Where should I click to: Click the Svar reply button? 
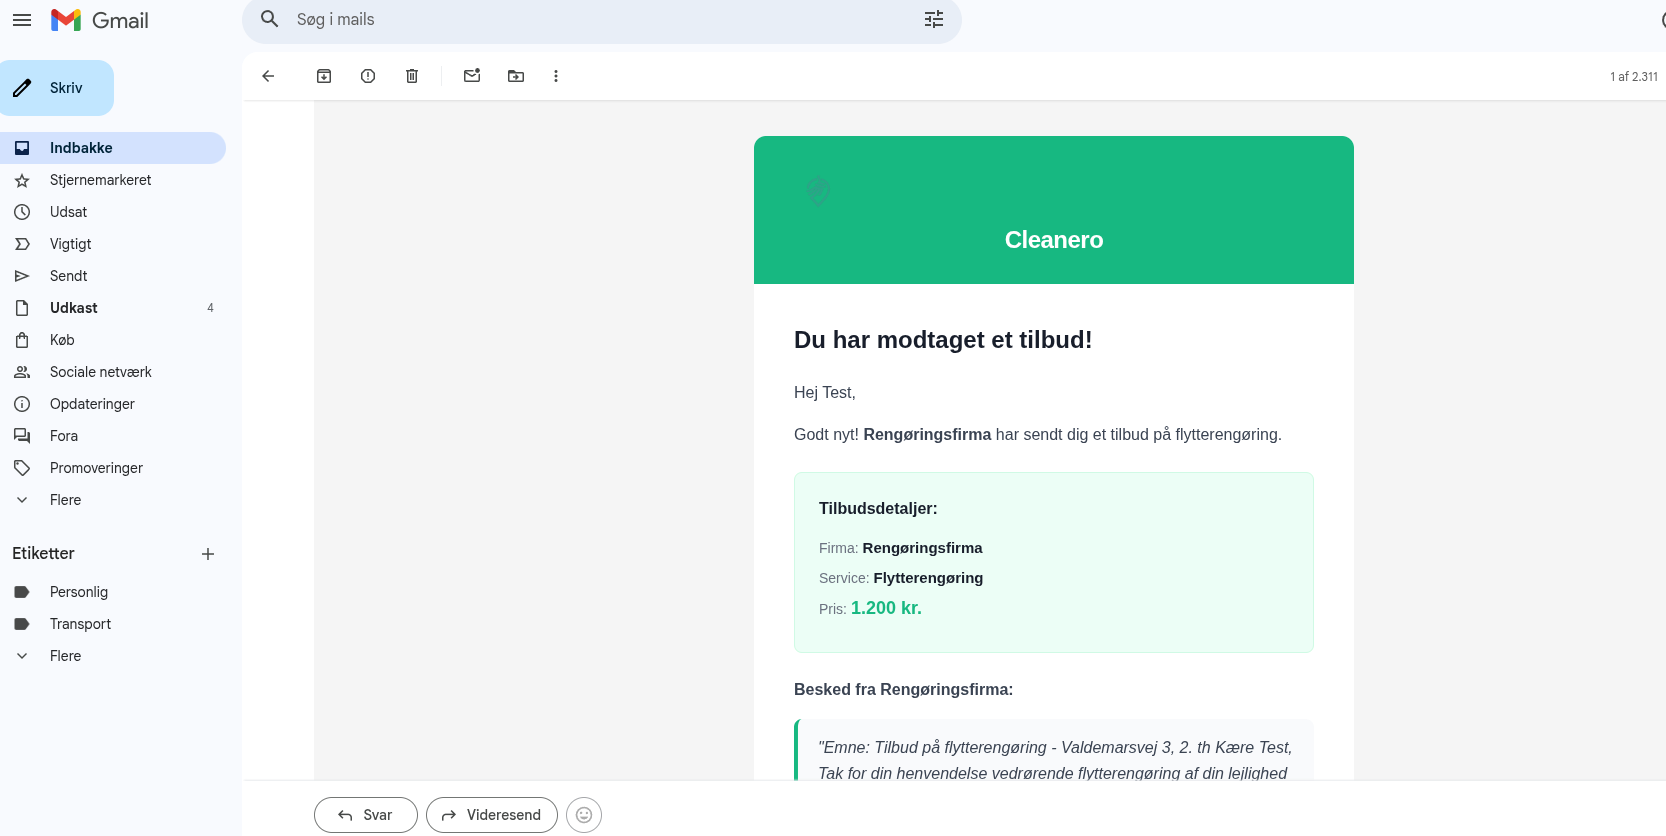(366, 815)
